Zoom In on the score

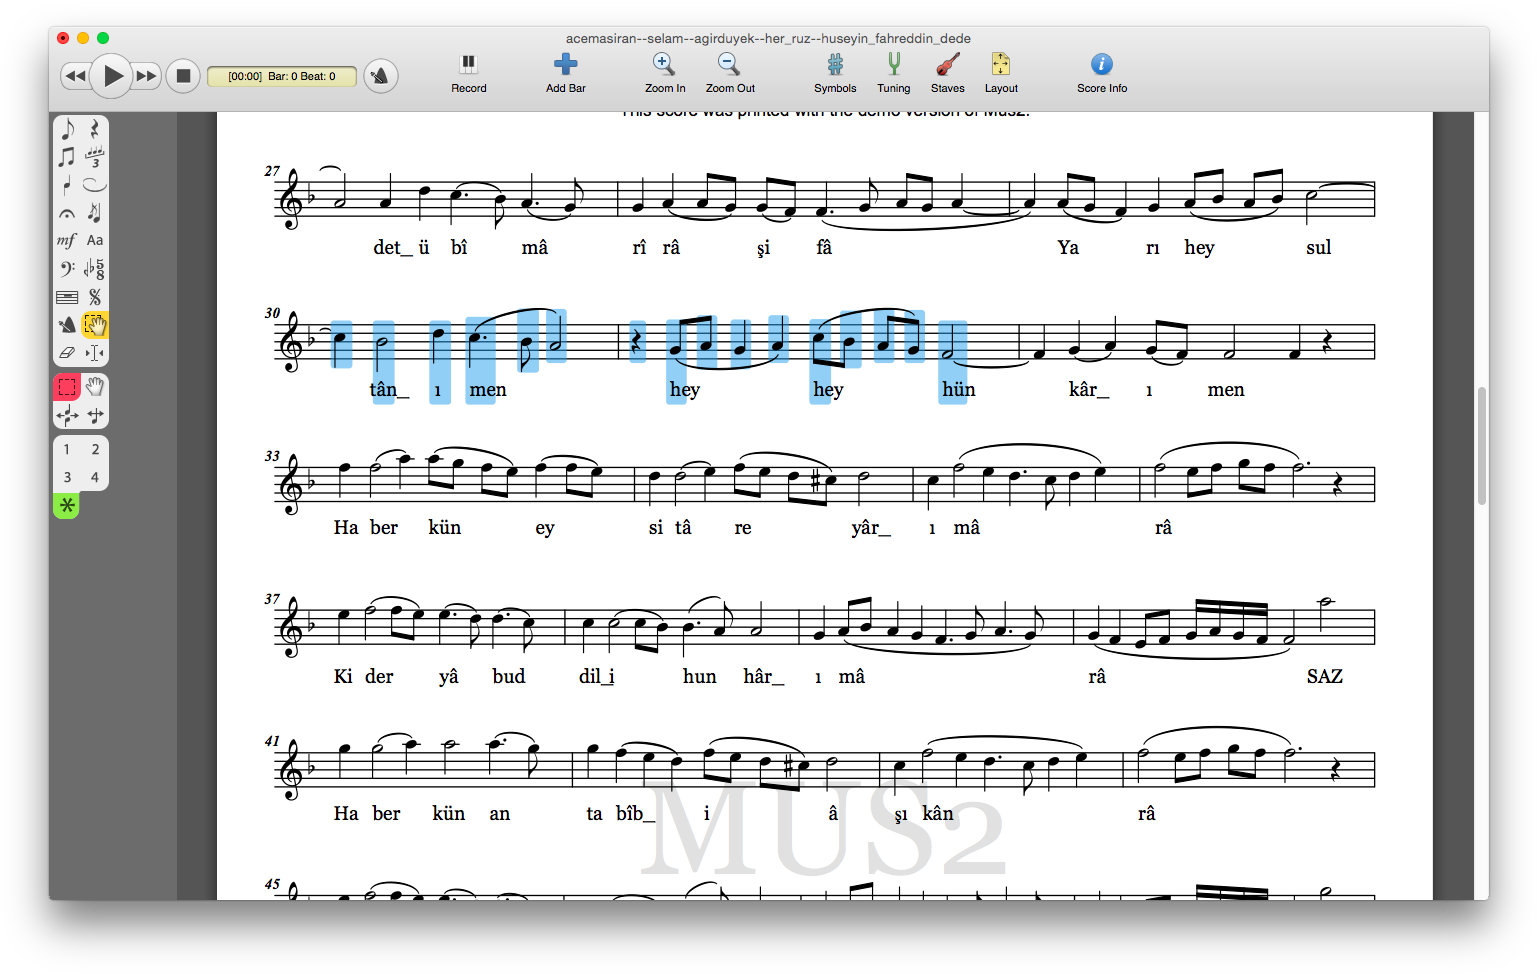tap(664, 73)
